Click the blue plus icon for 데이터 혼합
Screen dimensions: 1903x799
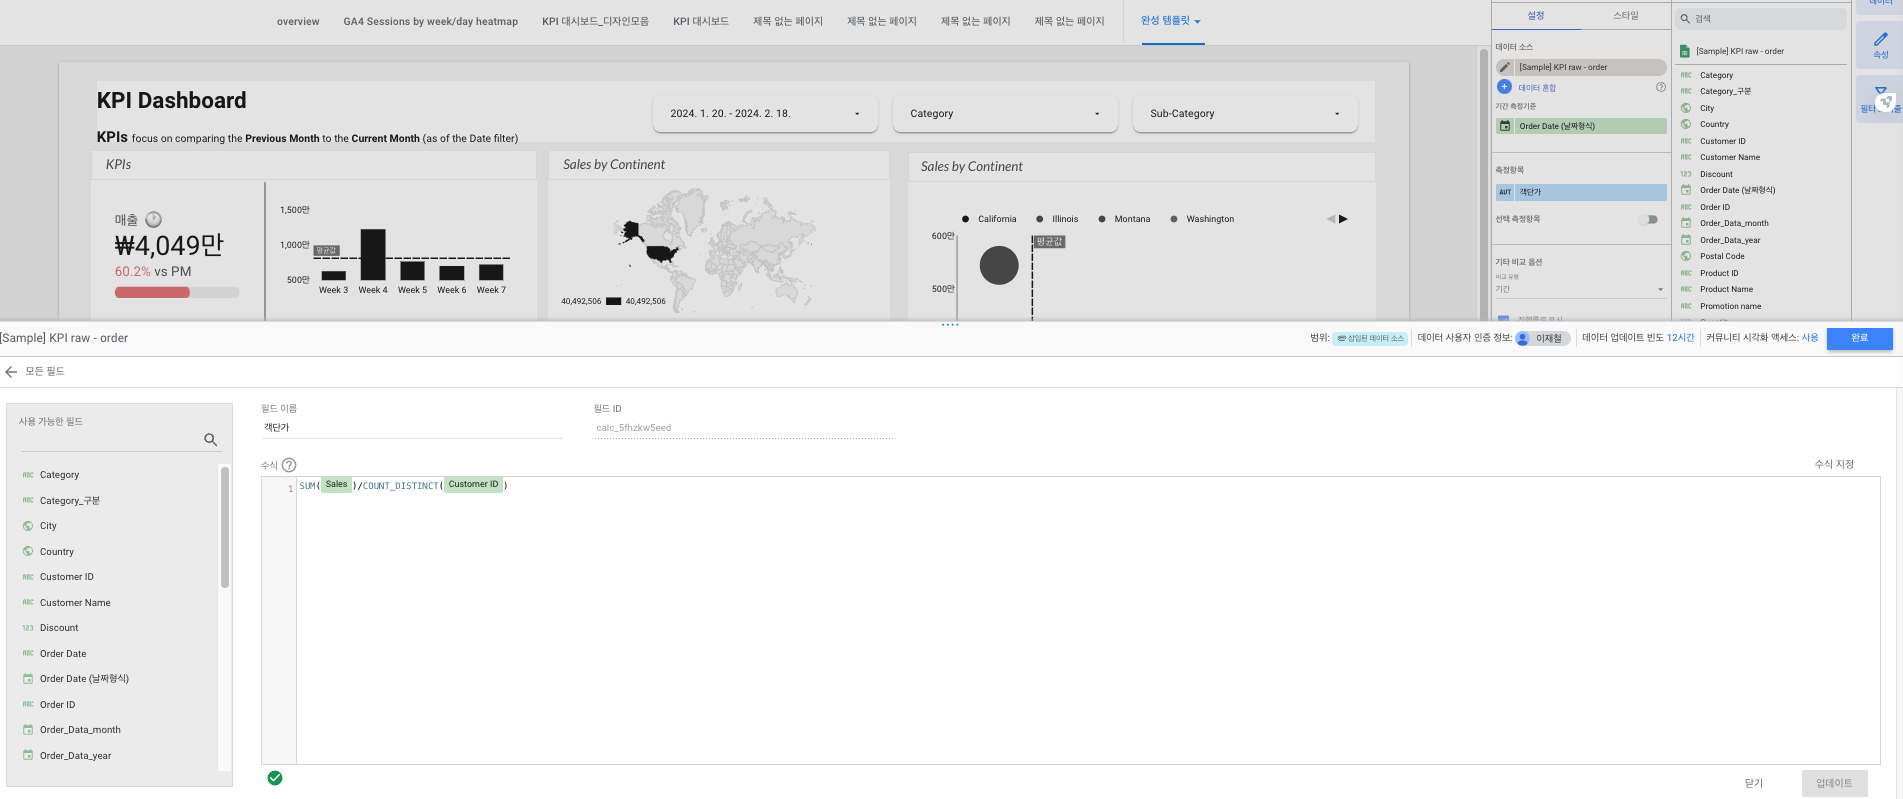(1504, 87)
